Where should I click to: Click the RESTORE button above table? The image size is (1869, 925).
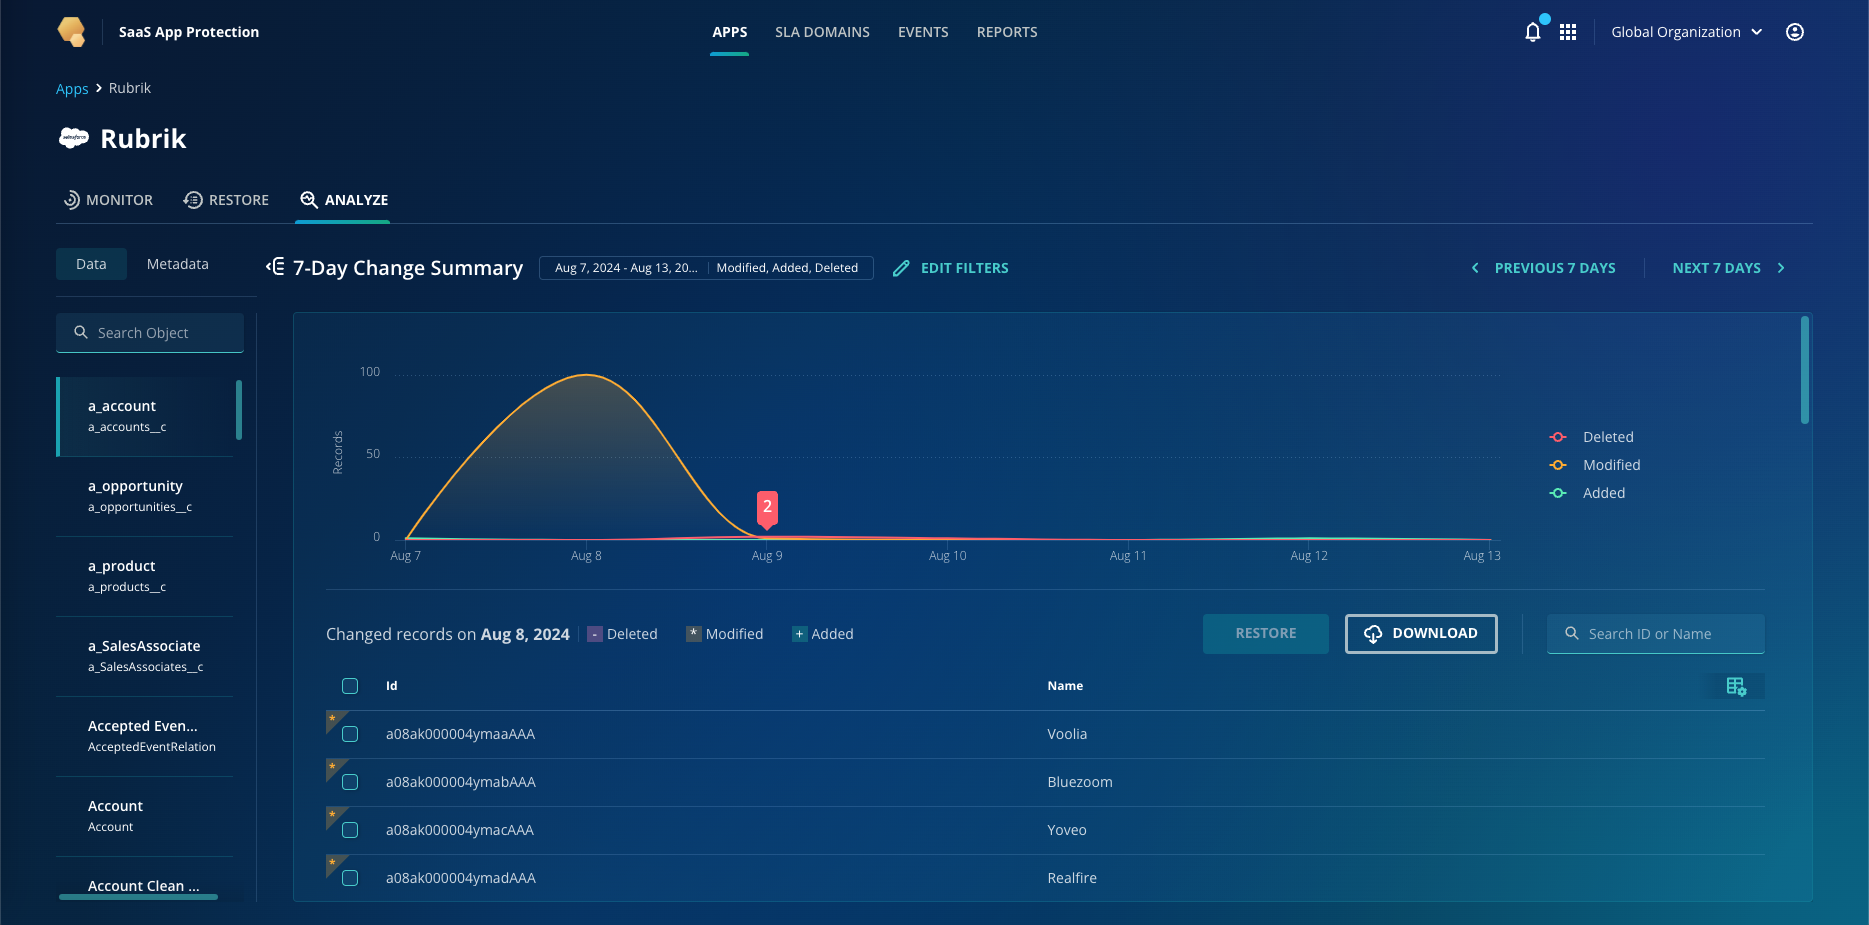(x=1266, y=633)
